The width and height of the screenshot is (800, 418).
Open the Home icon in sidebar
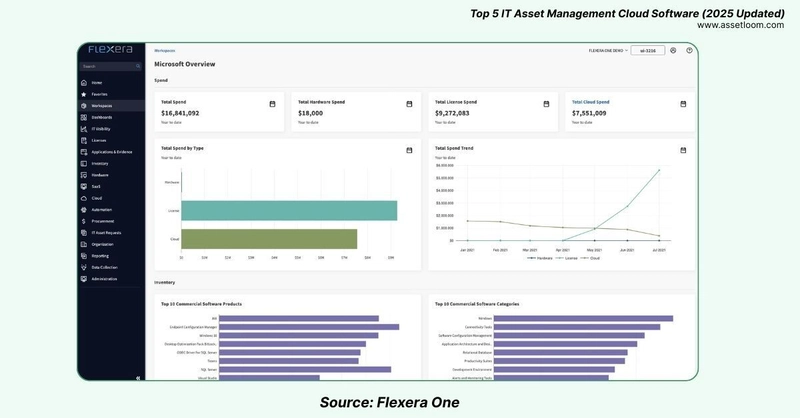point(84,83)
